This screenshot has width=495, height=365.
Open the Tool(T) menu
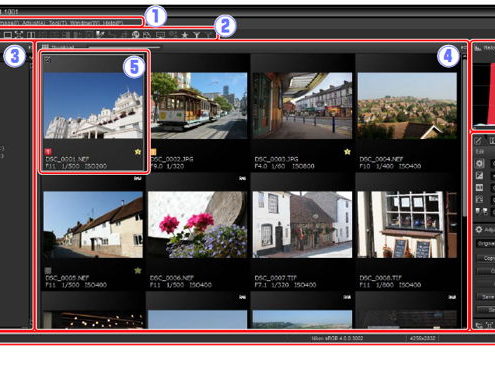58,23
